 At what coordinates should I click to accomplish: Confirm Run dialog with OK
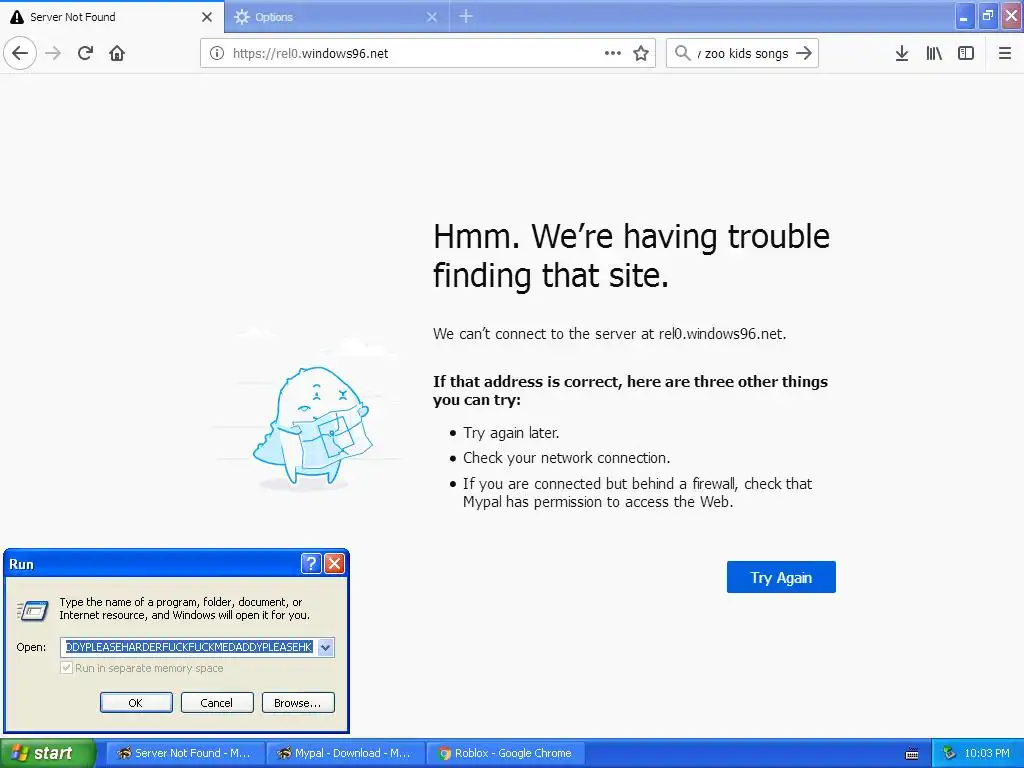(136, 703)
